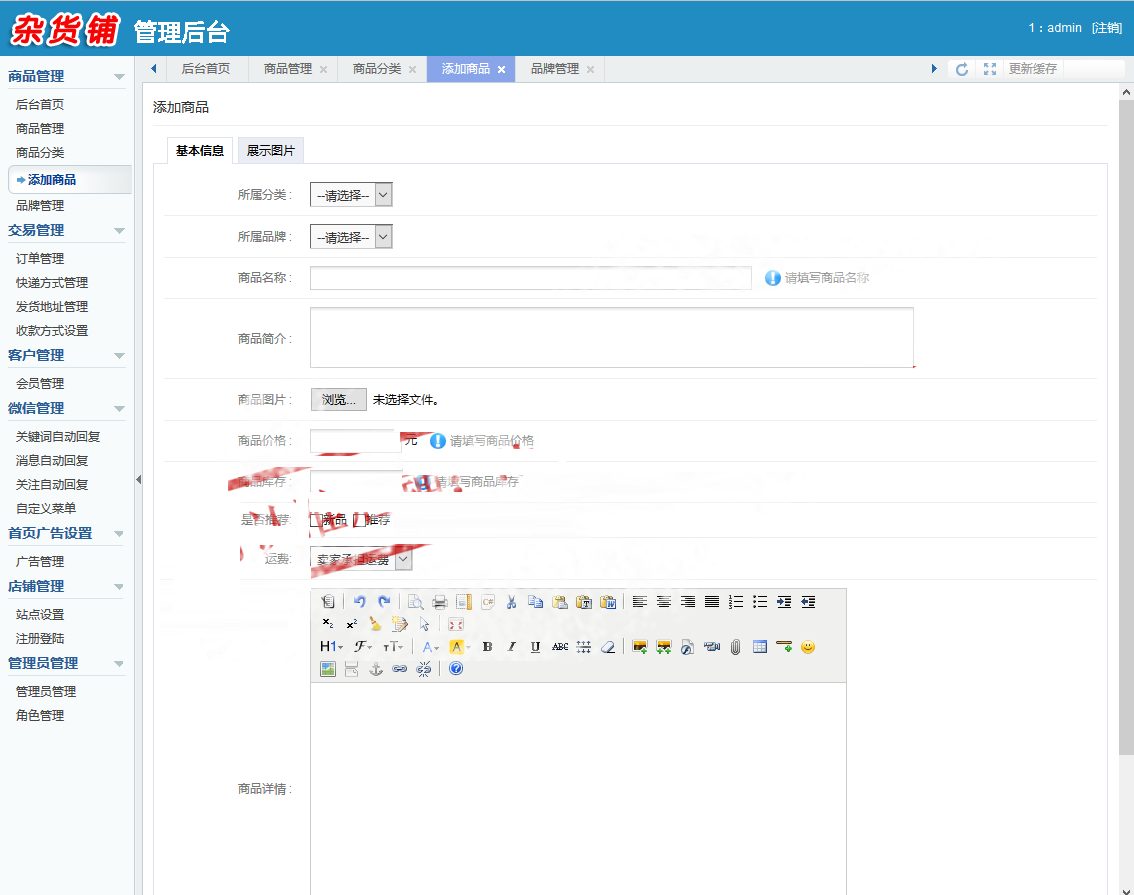Toggle bold formatting in the editor
This screenshot has height=895, width=1134.
tap(487, 647)
